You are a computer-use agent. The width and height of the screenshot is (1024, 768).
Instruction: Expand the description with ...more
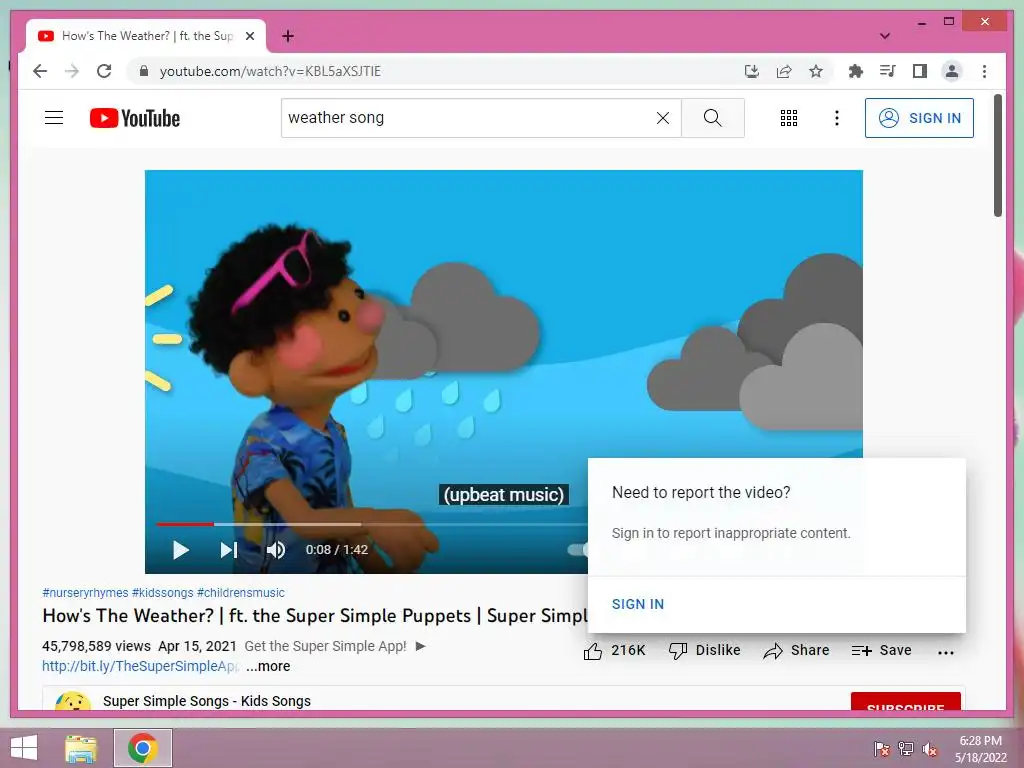pos(268,666)
